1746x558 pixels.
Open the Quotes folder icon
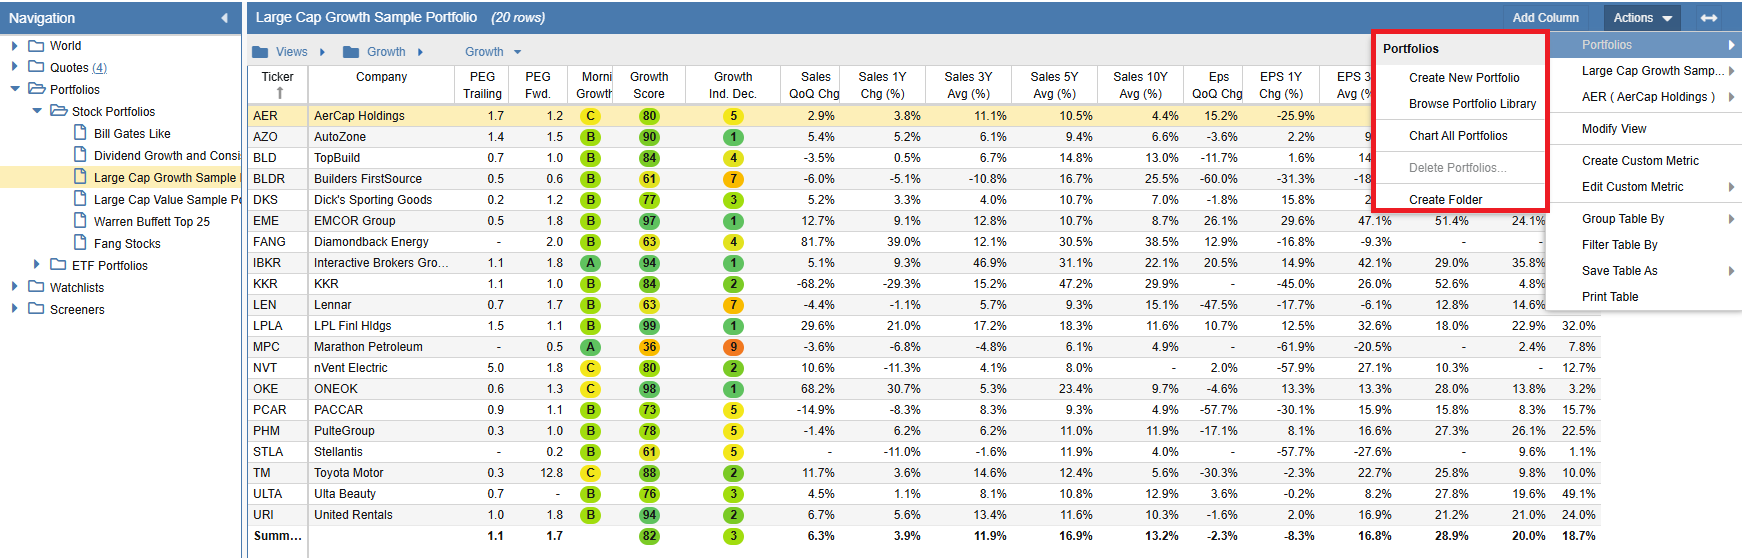(x=36, y=68)
